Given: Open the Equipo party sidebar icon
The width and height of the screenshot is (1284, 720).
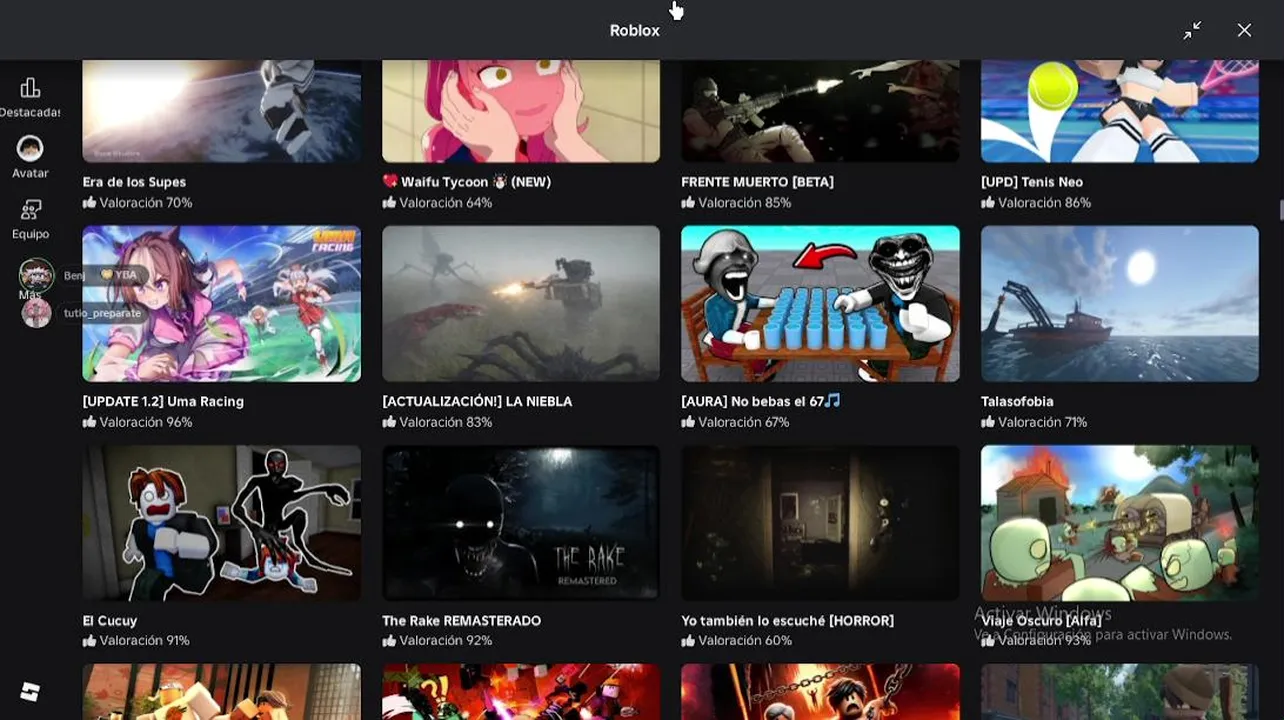Looking at the screenshot, I should click(30, 210).
